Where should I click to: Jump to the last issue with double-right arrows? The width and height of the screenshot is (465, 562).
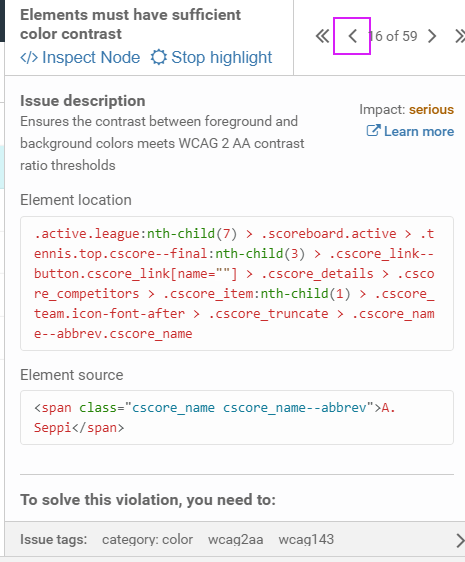click(x=460, y=36)
